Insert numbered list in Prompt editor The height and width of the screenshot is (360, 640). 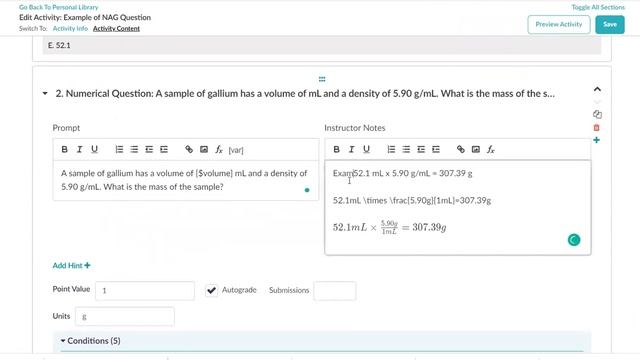pos(119,149)
